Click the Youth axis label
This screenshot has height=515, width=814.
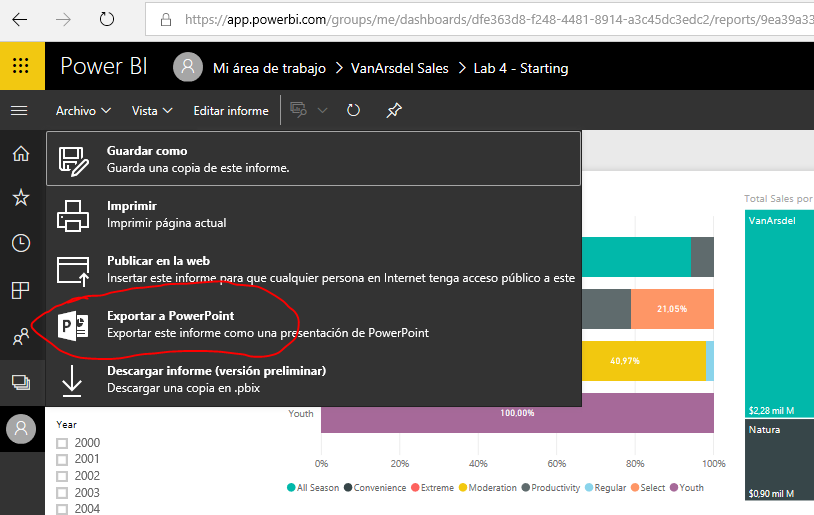point(301,413)
